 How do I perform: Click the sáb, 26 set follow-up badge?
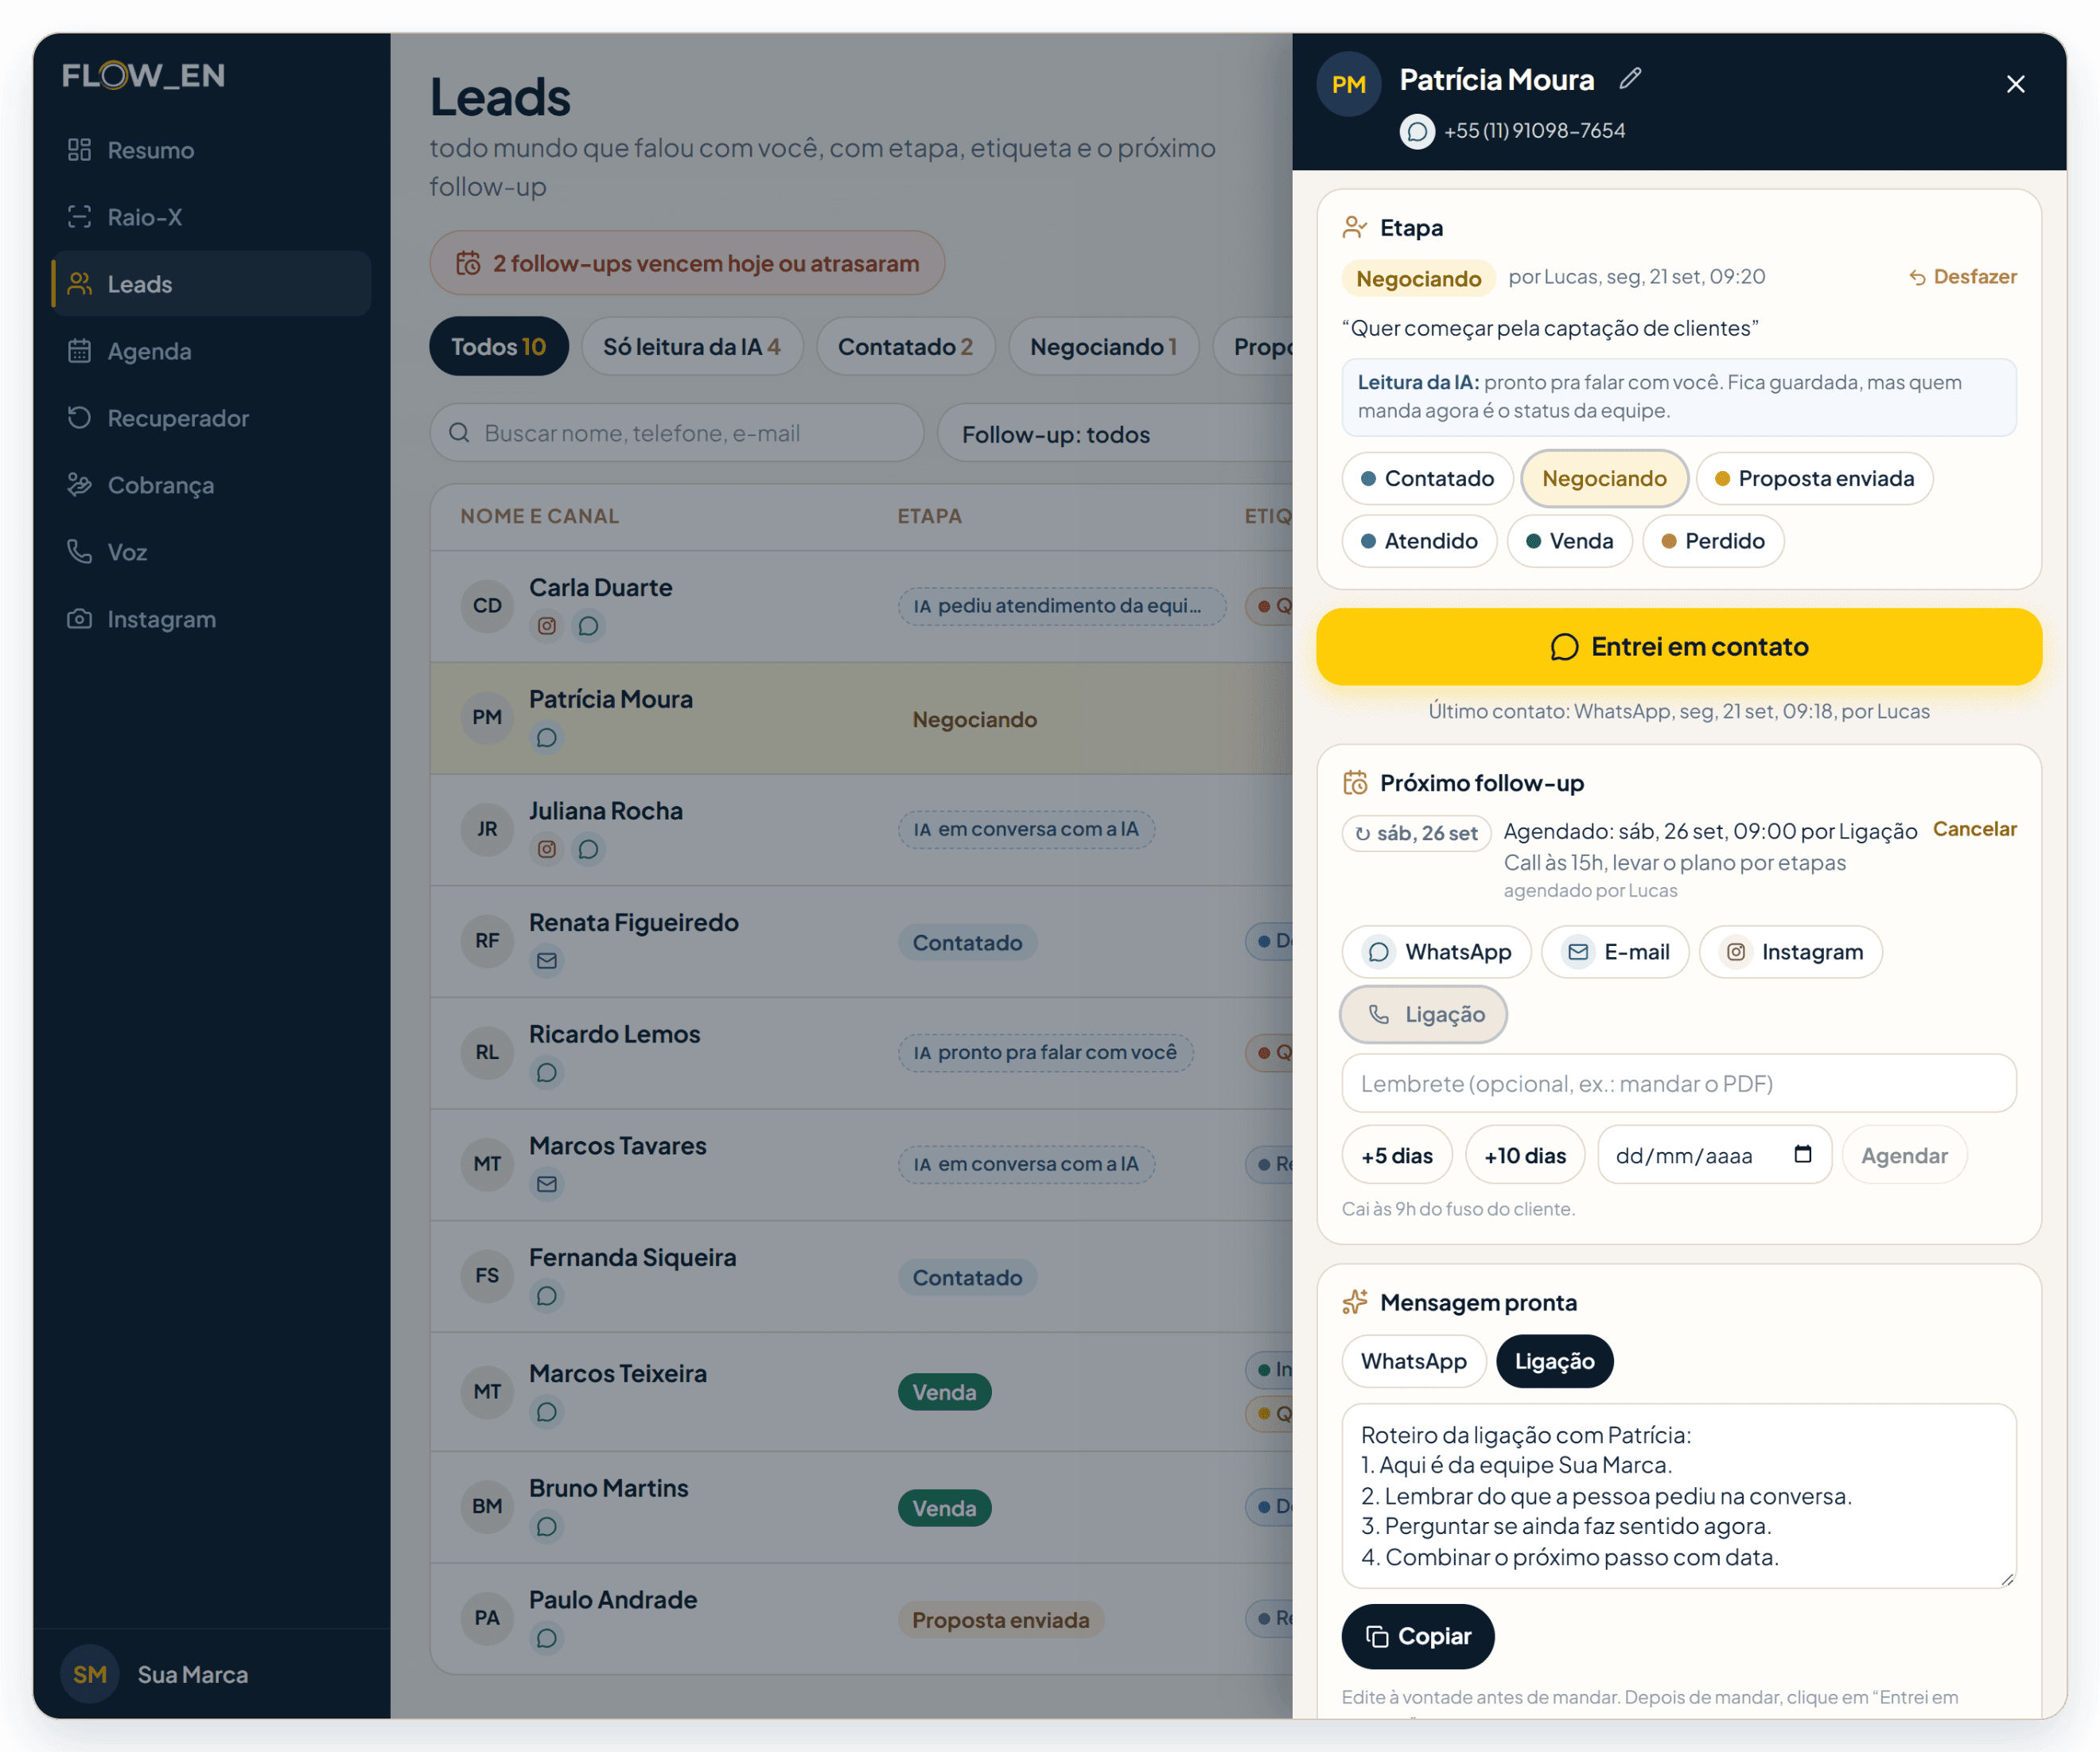point(1416,833)
